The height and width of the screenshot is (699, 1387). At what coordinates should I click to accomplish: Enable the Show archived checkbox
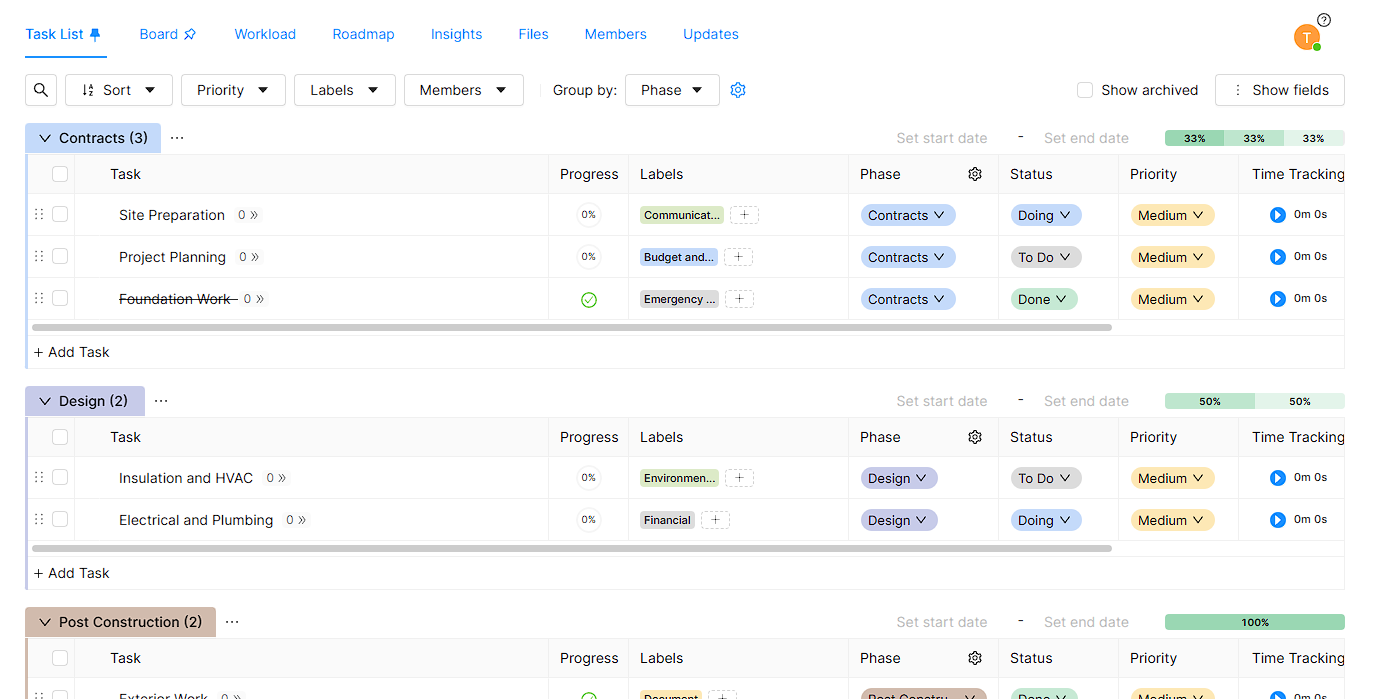pyautogui.click(x=1085, y=90)
